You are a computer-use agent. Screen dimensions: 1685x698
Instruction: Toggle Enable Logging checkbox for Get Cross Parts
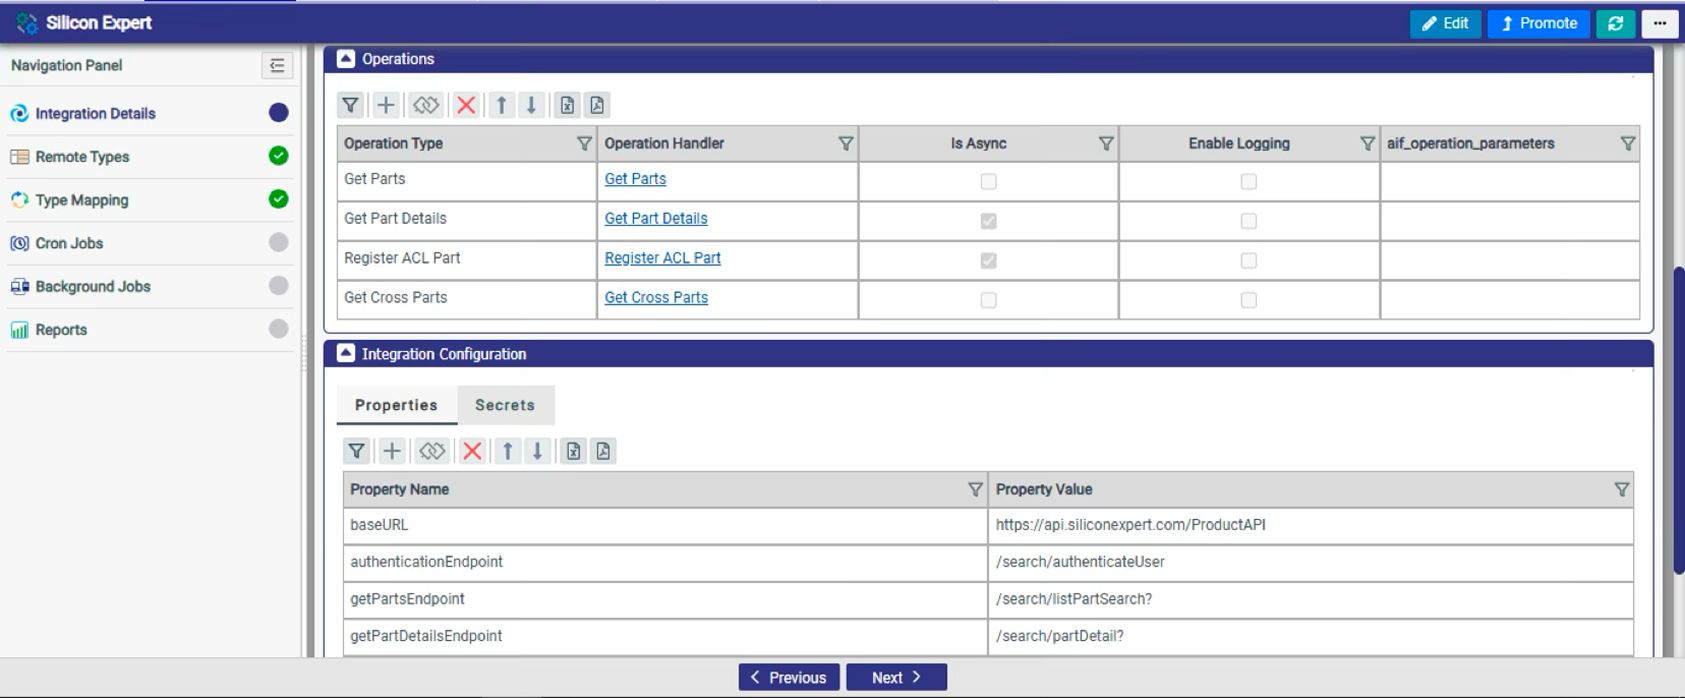click(1248, 300)
